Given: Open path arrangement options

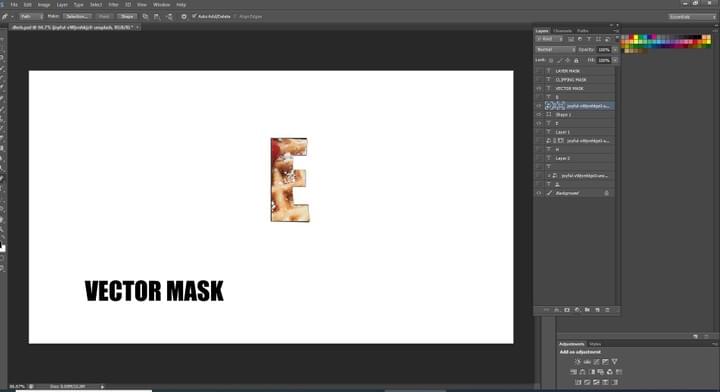Looking at the screenshot, I should [x=169, y=17].
